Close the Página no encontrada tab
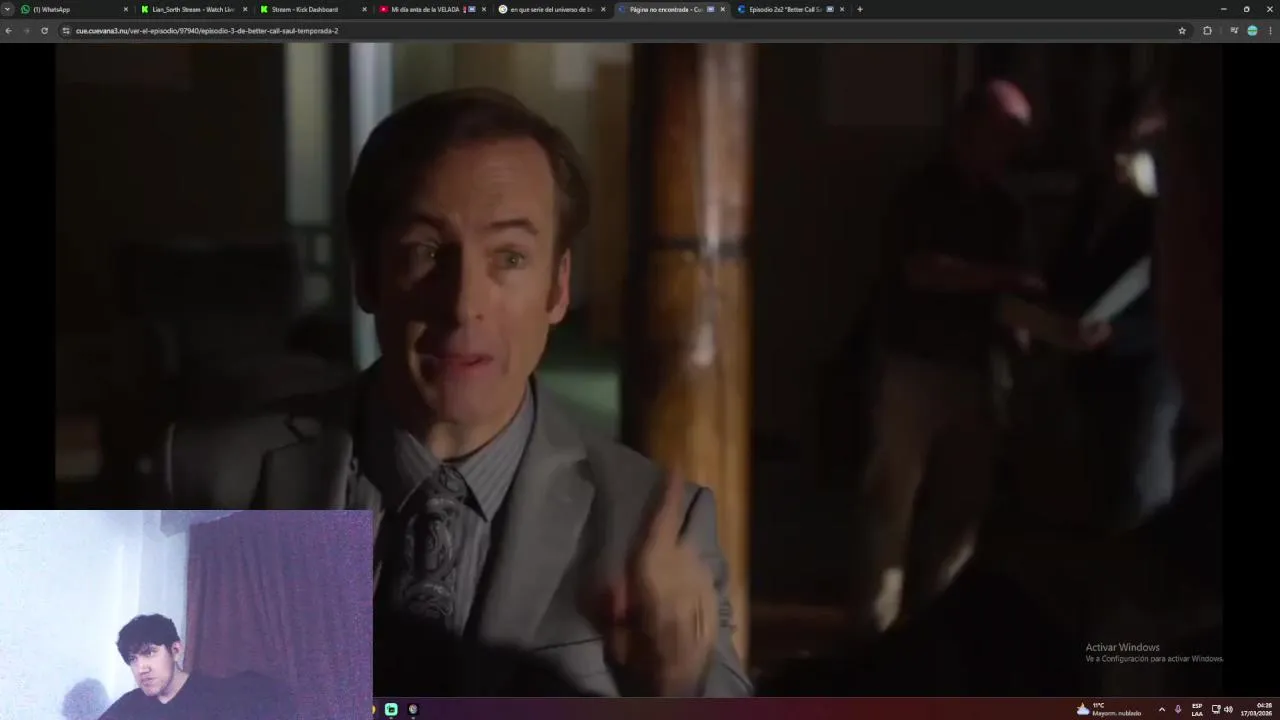Image resolution: width=1280 pixels, height=720 pixels. 722,9
